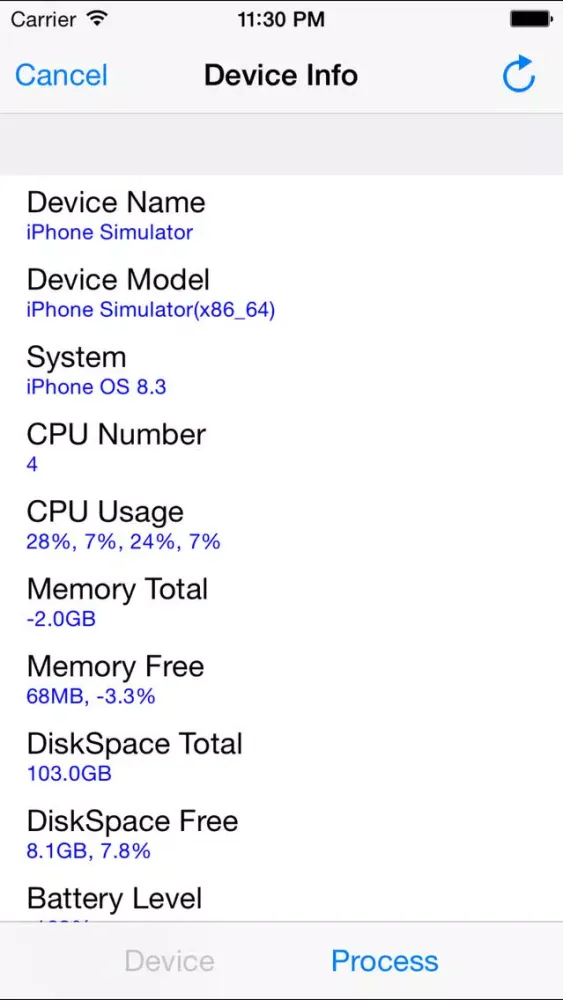Select the Device tab
This screenshot has width=563, height=1000.
pos(170,960)
